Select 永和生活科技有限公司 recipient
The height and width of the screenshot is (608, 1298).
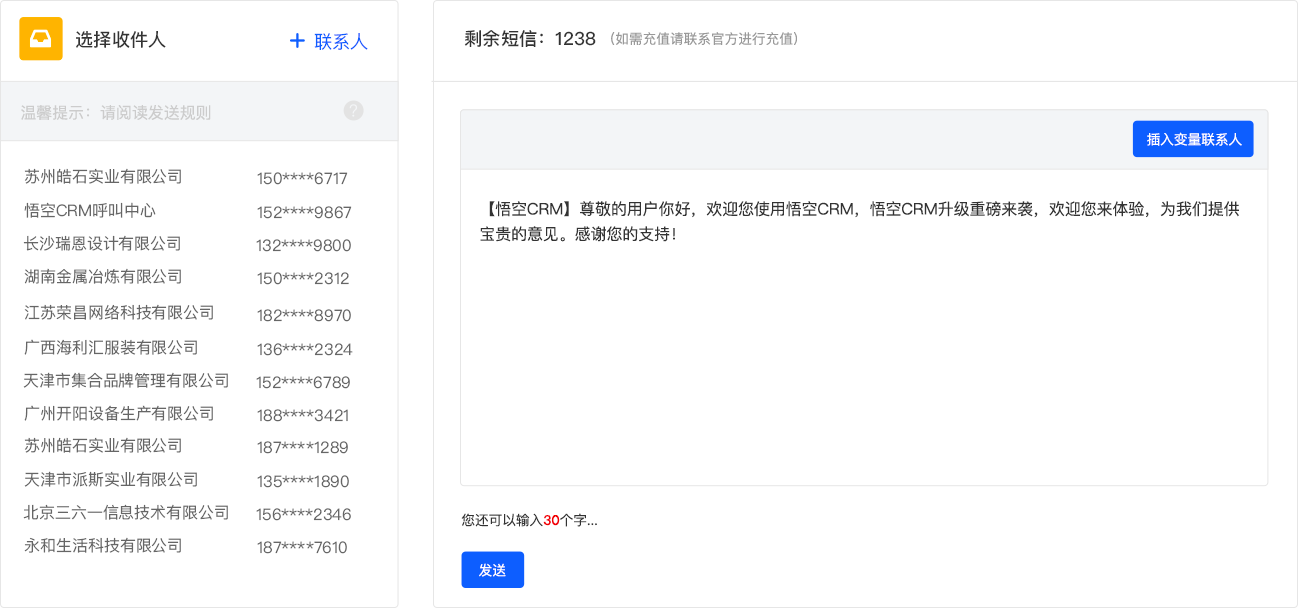(x=103, y=546)
